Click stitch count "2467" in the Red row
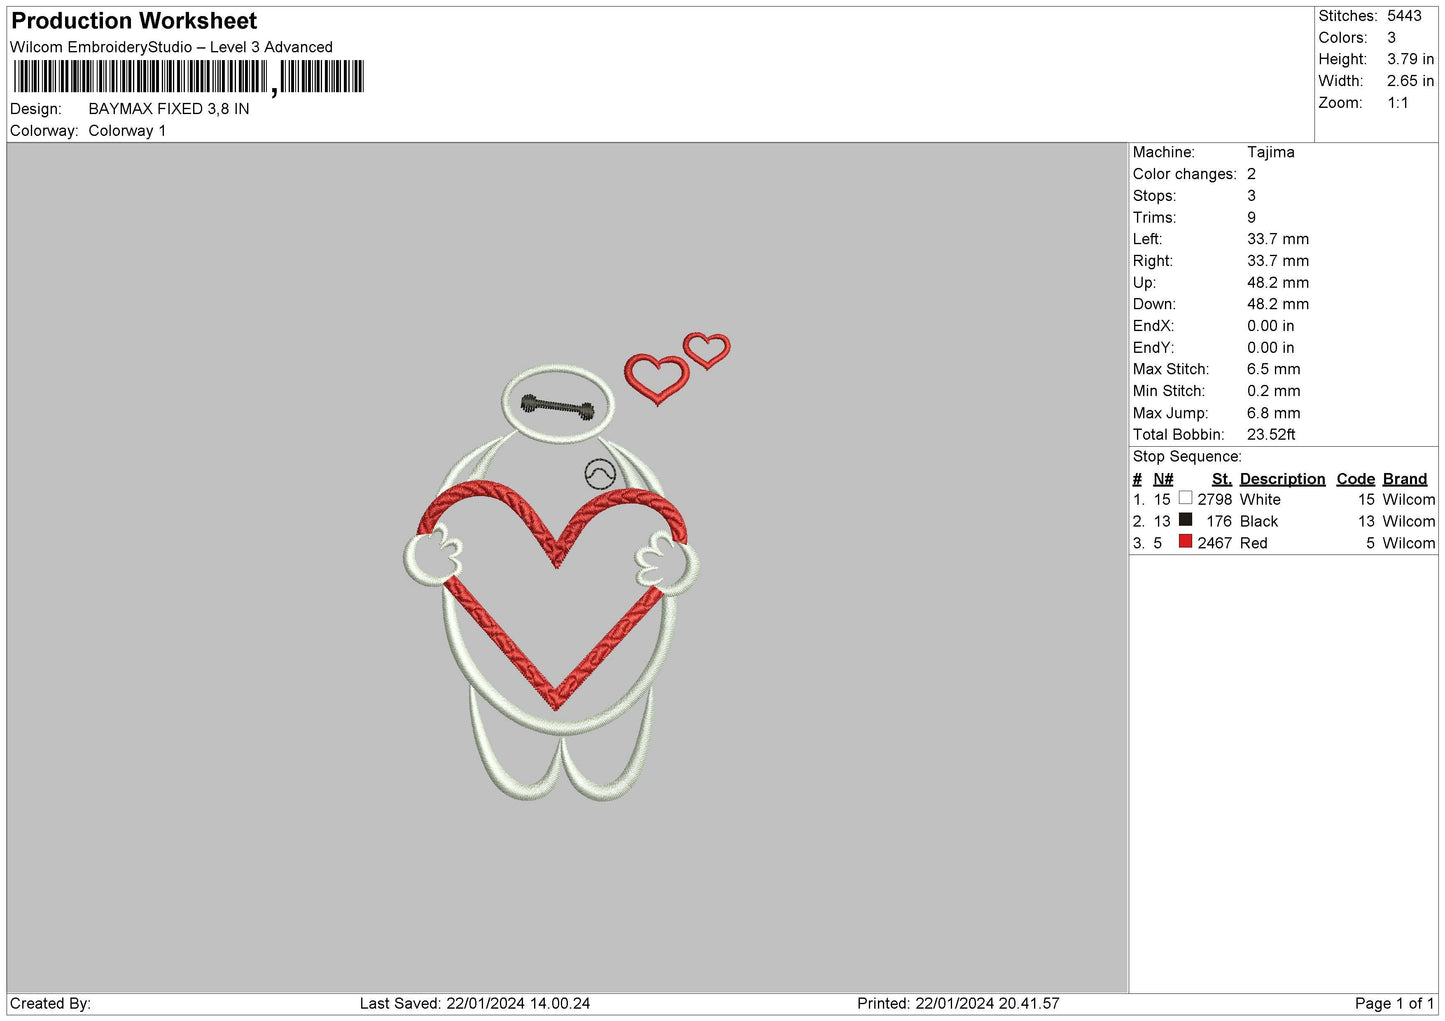Viewport: 1445px width, 1021px height. (1215, 544)
